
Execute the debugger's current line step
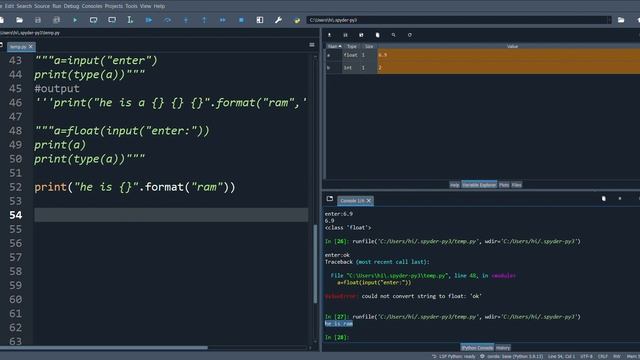click(167, 20)
